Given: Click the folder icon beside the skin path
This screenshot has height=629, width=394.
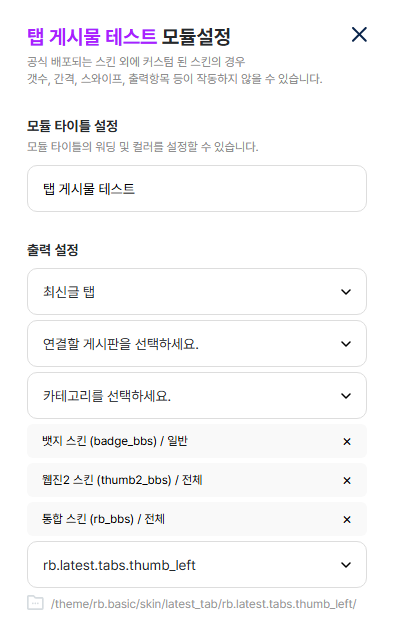Looking at the screenshot, I should [35, 603].
